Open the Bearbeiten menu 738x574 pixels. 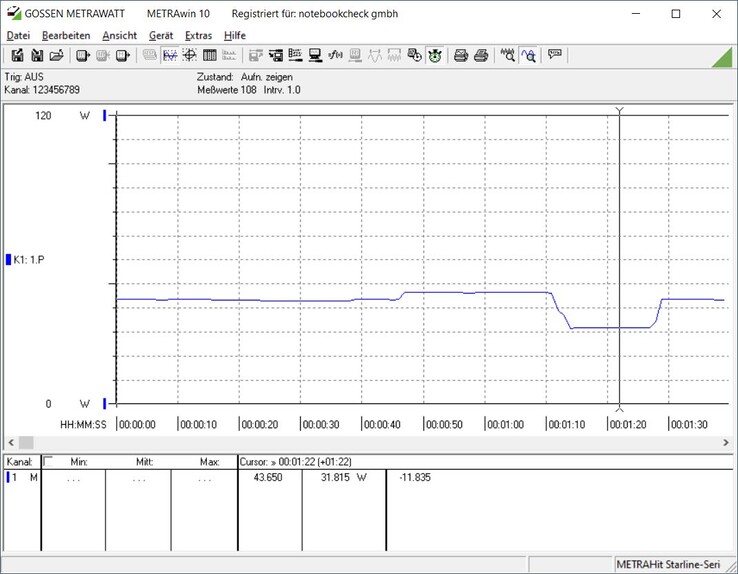tap(66, 36)
